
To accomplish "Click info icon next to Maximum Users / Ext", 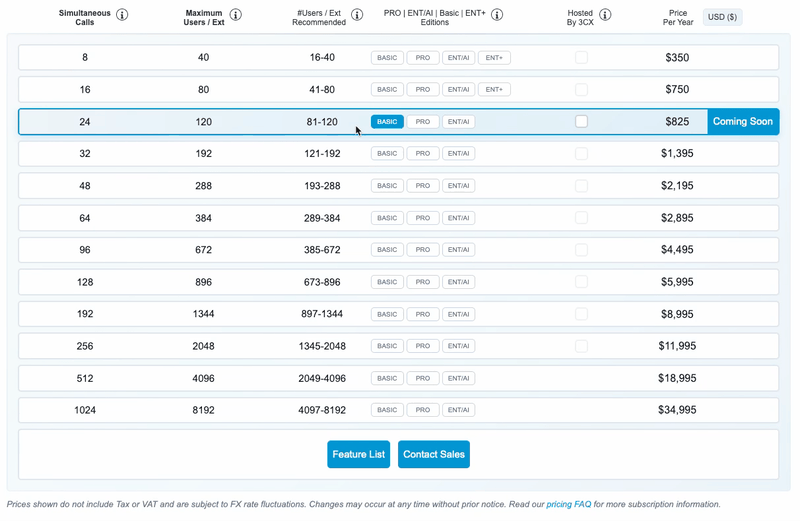I will [x=235, y=15].
